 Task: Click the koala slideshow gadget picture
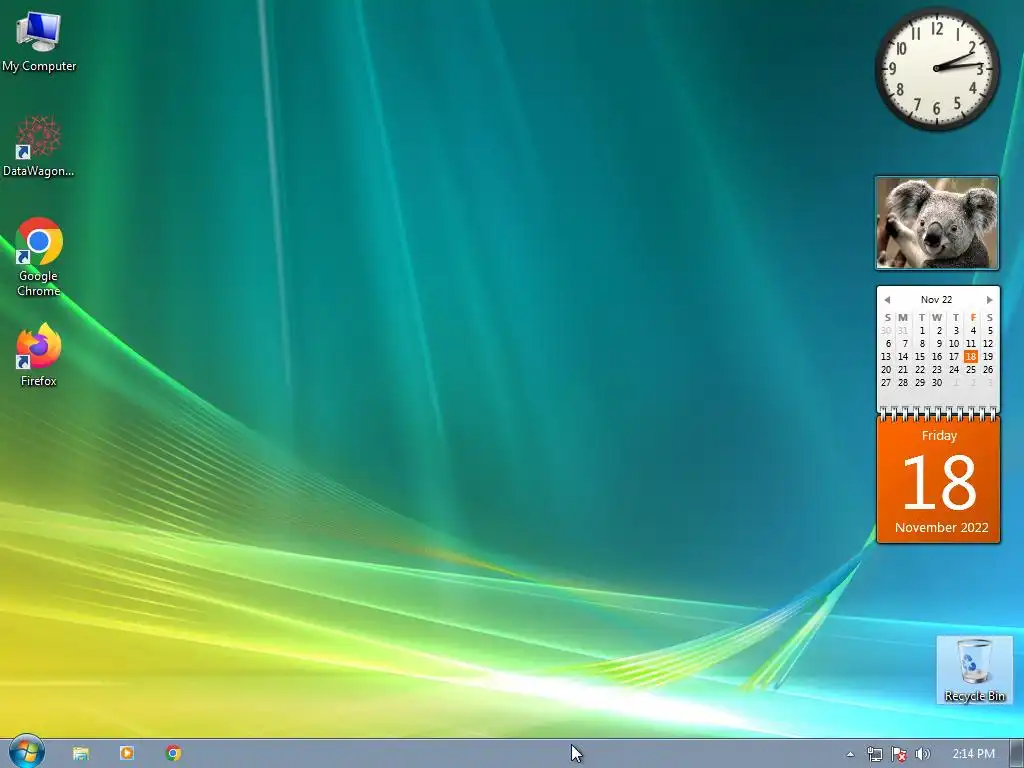(x=937, y=223)
